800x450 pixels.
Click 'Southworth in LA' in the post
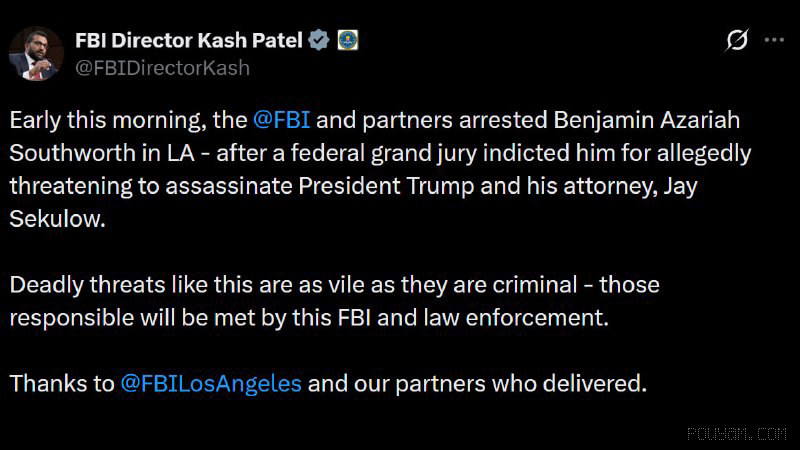pos(102,154)
